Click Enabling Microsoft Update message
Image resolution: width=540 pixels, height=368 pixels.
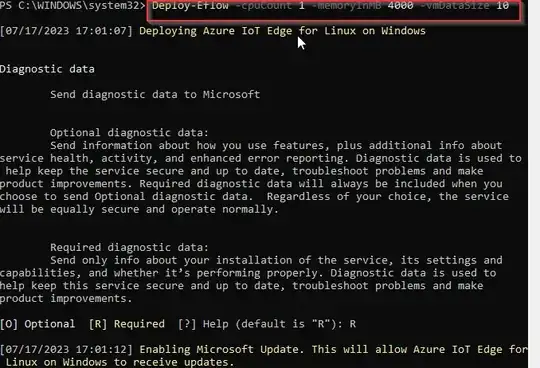click(264, 356)
